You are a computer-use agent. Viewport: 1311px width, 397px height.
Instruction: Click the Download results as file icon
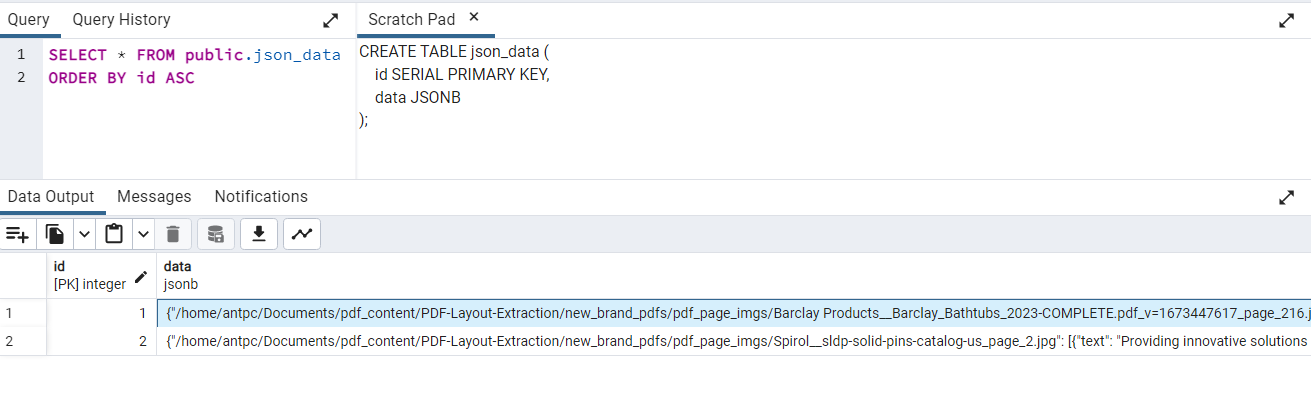click(x=259, y=234)
